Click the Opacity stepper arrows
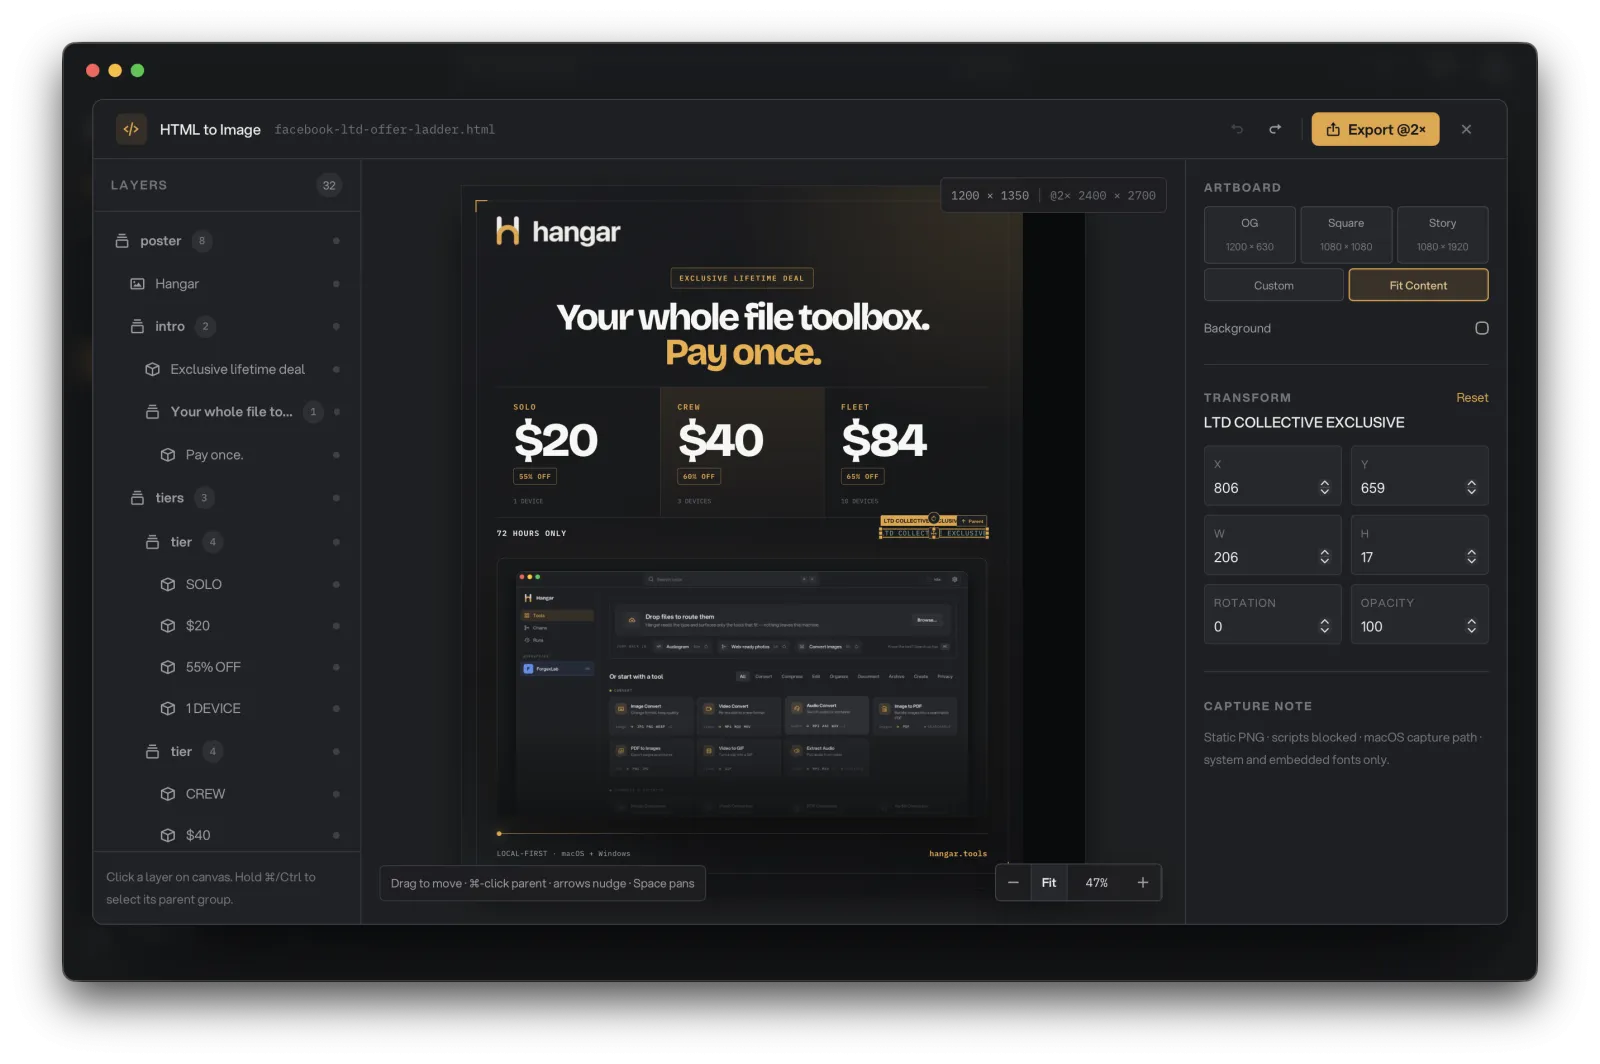Screen dimensions: 1600x1064 (x=1471, y=626)
